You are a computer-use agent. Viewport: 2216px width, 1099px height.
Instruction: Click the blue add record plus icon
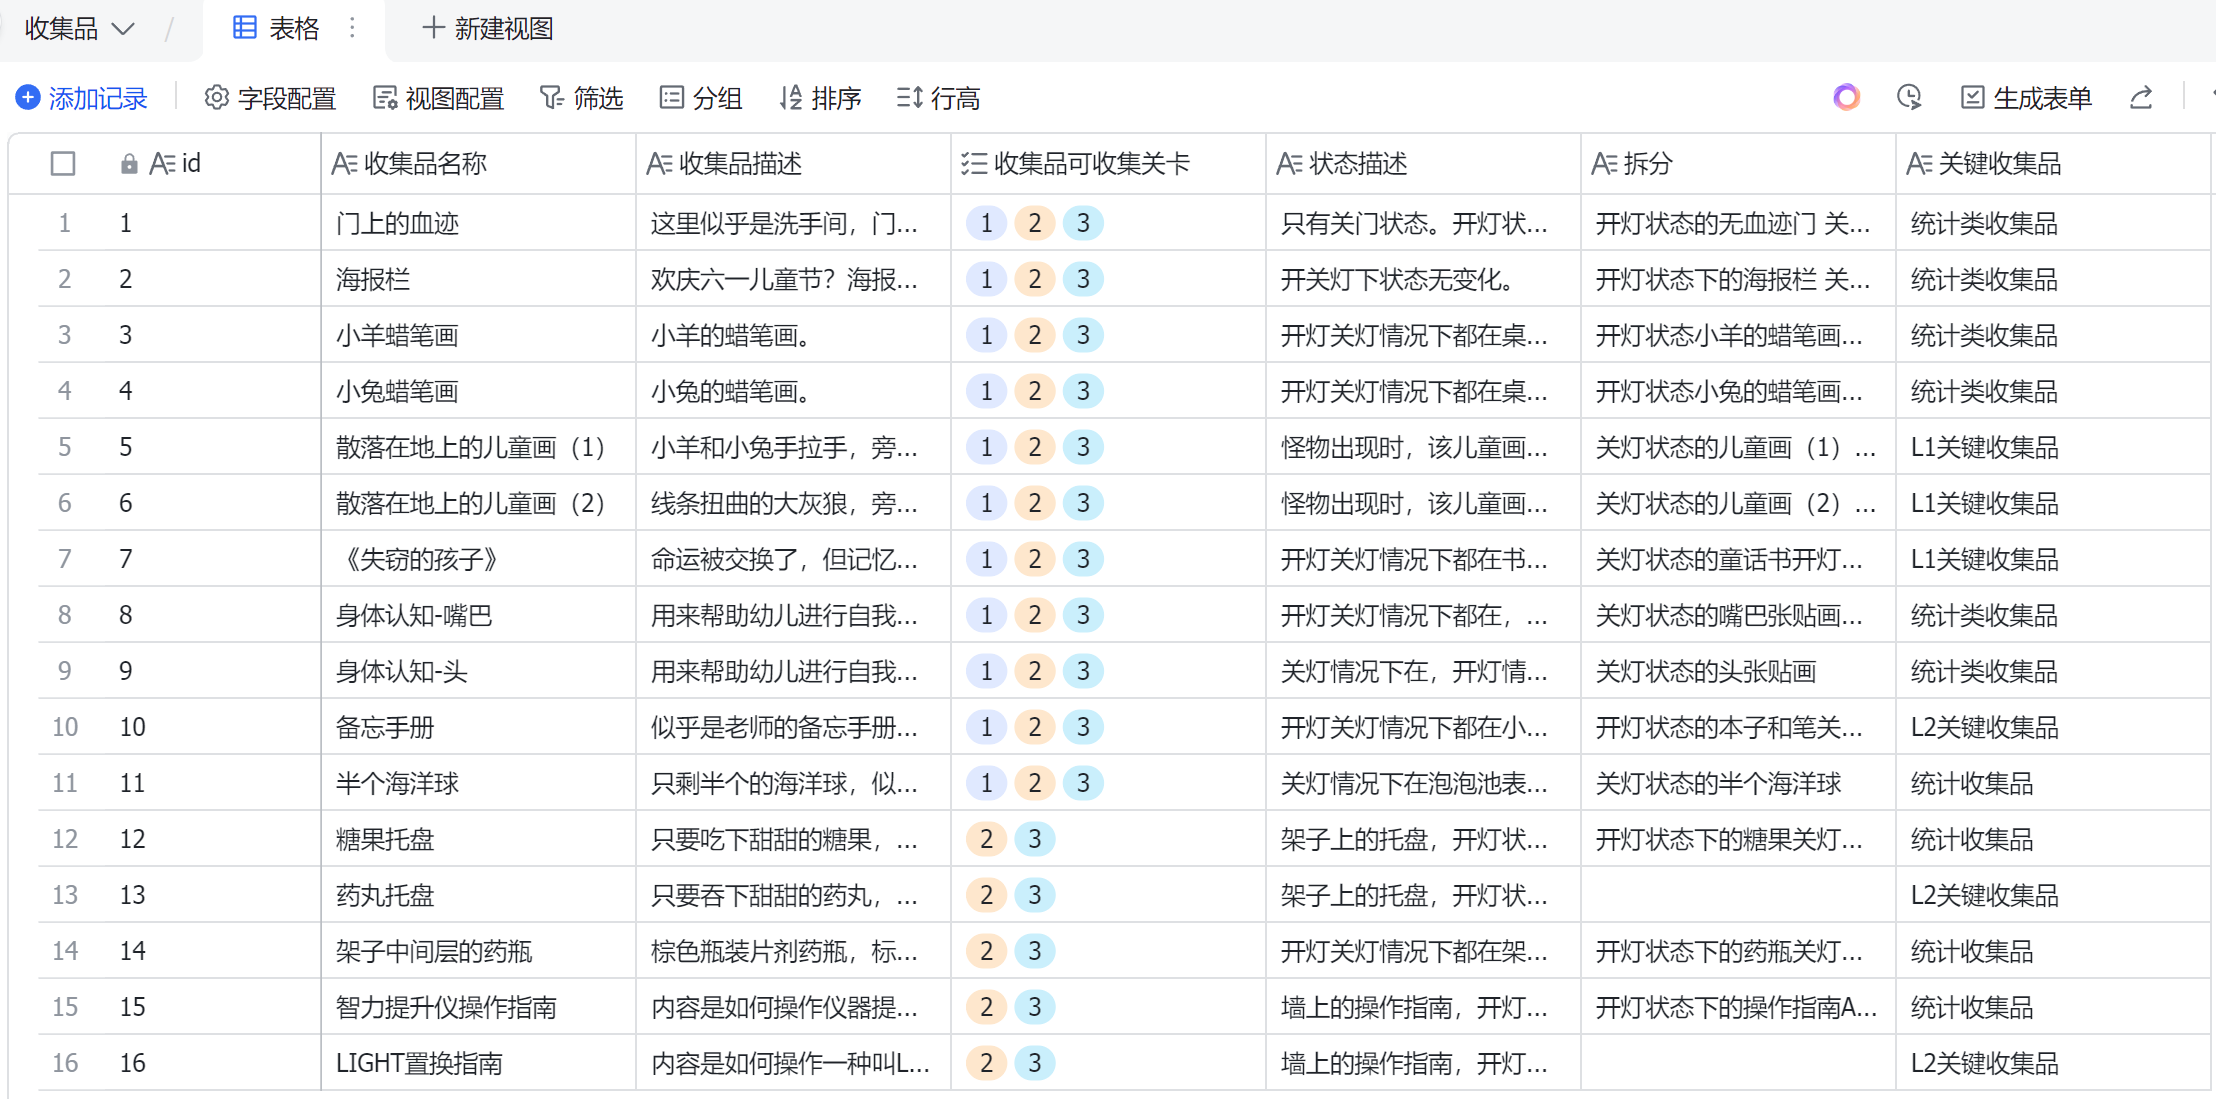(28, 98)
